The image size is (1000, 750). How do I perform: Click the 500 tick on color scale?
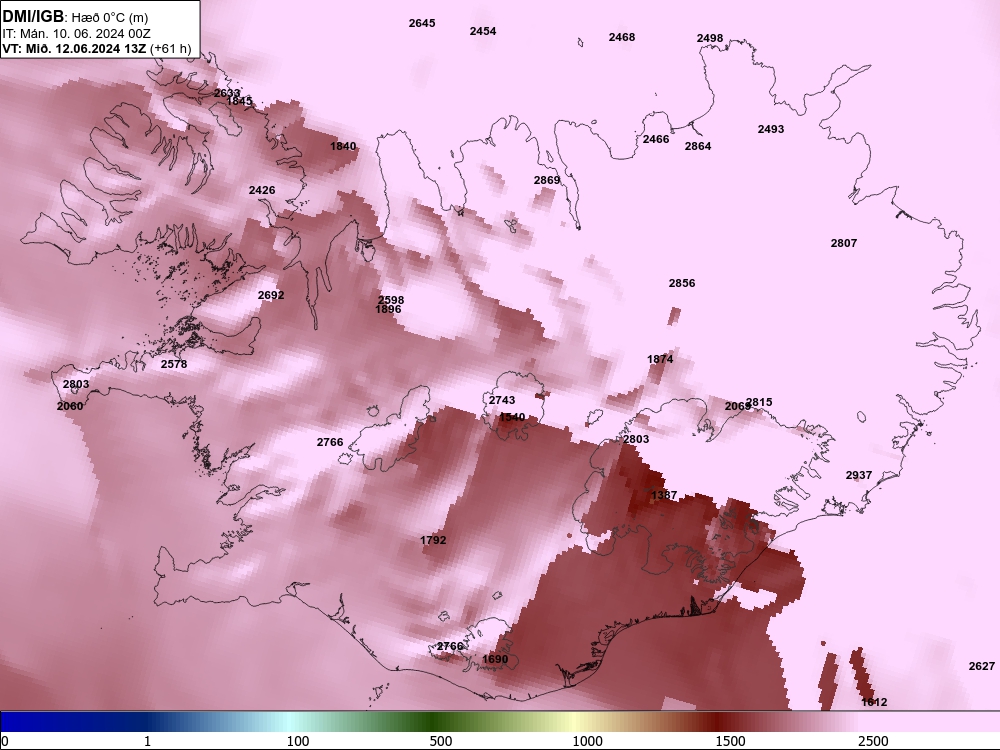point(441,741)
